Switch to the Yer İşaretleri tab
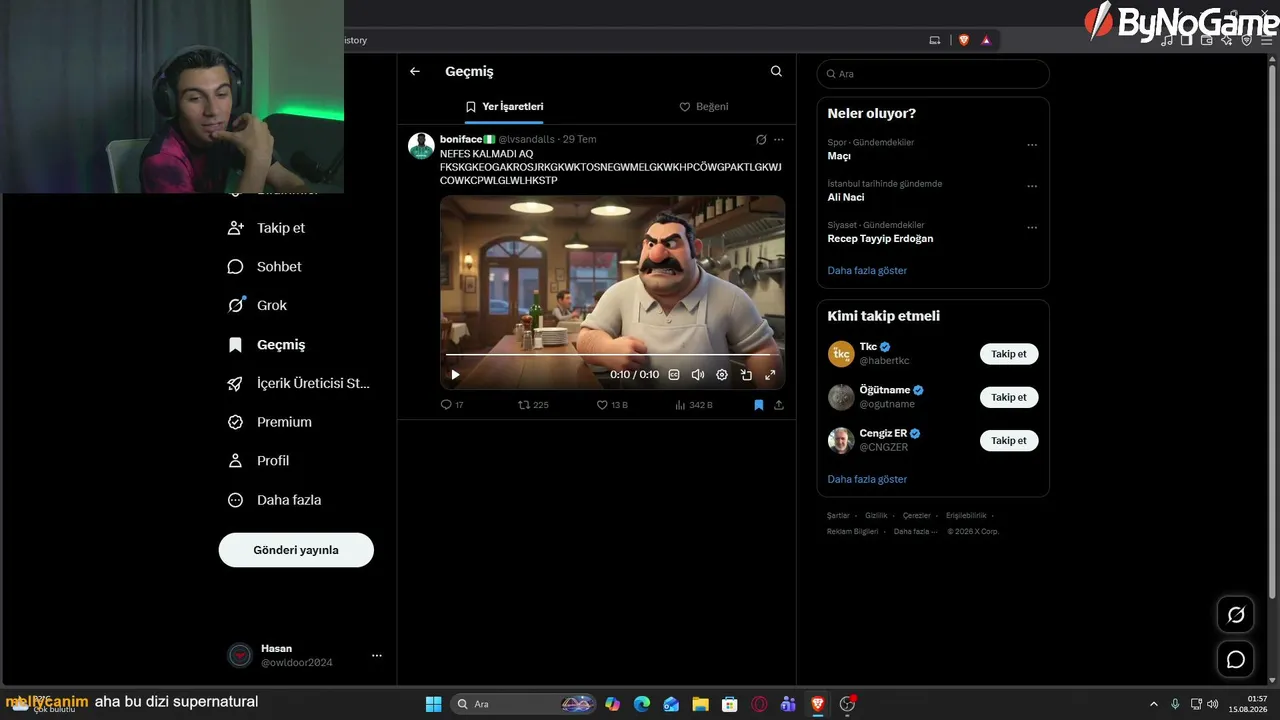1280x720 pixels. [x=504, y=107]
